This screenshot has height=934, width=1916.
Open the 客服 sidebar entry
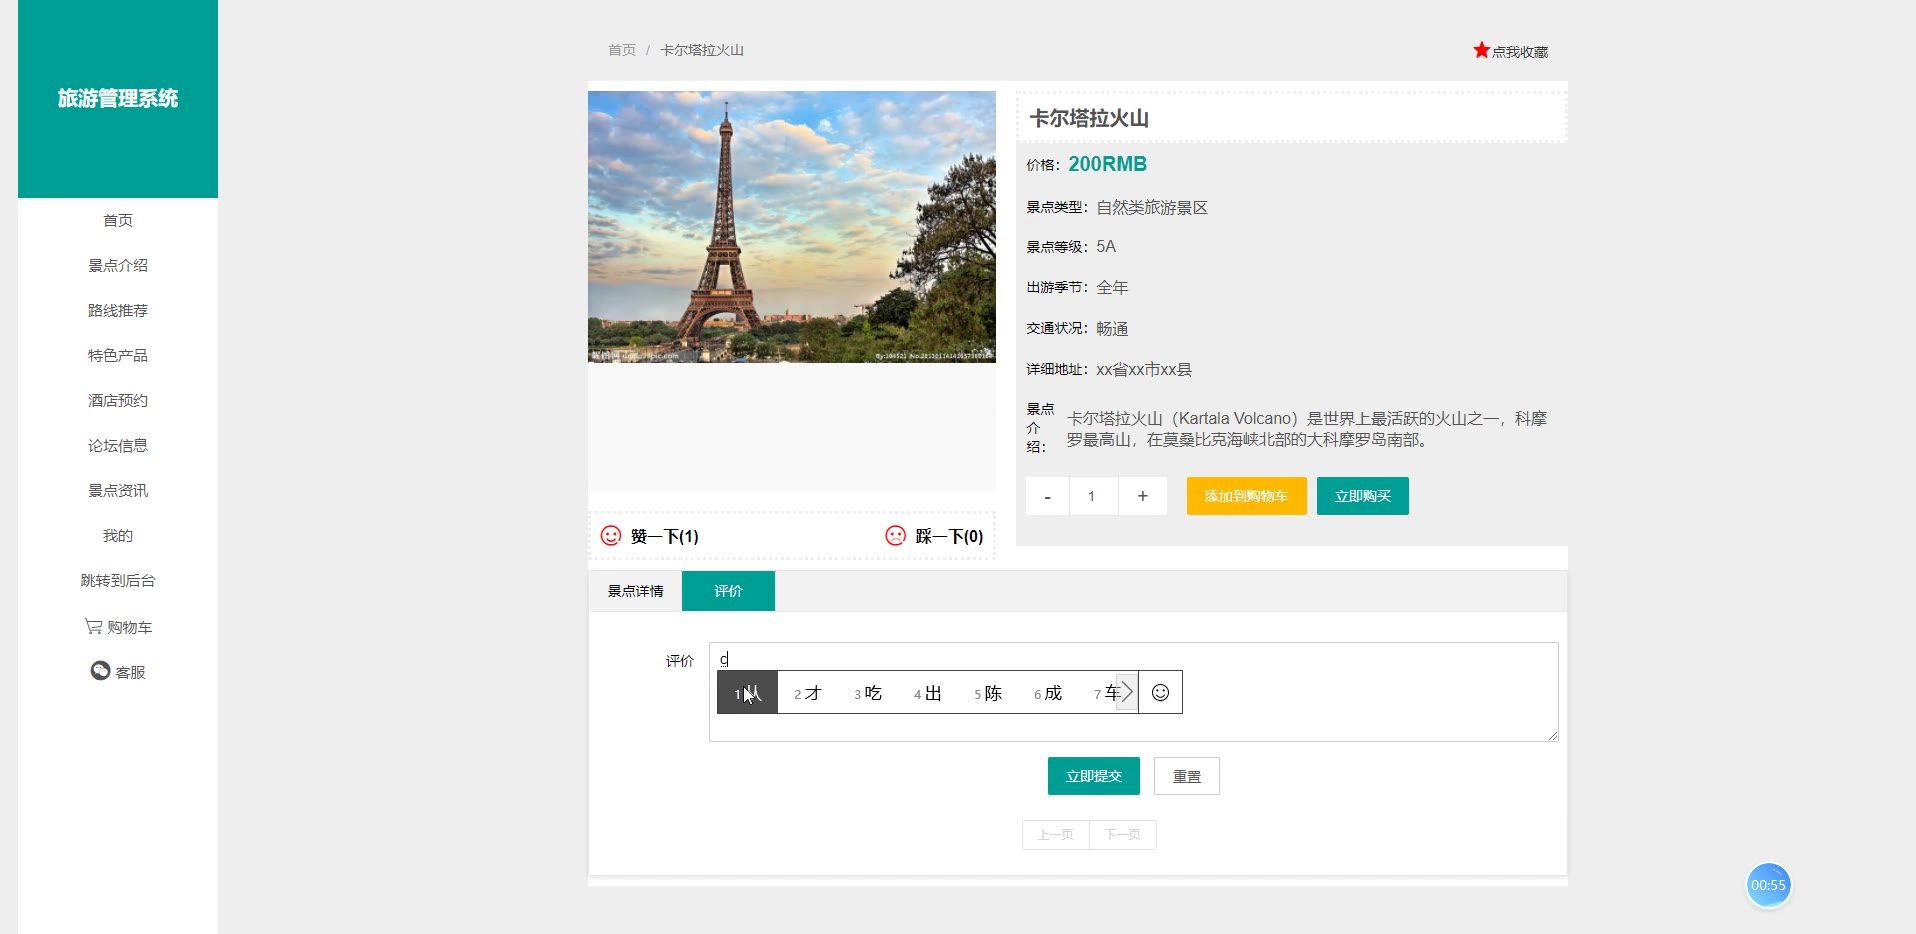click(118, 672)
